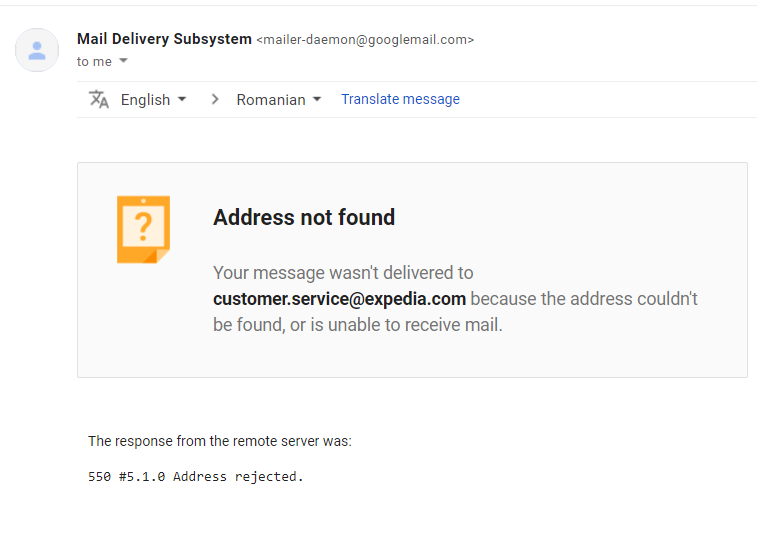Click the orange question mark note icon

click(143, 229)
